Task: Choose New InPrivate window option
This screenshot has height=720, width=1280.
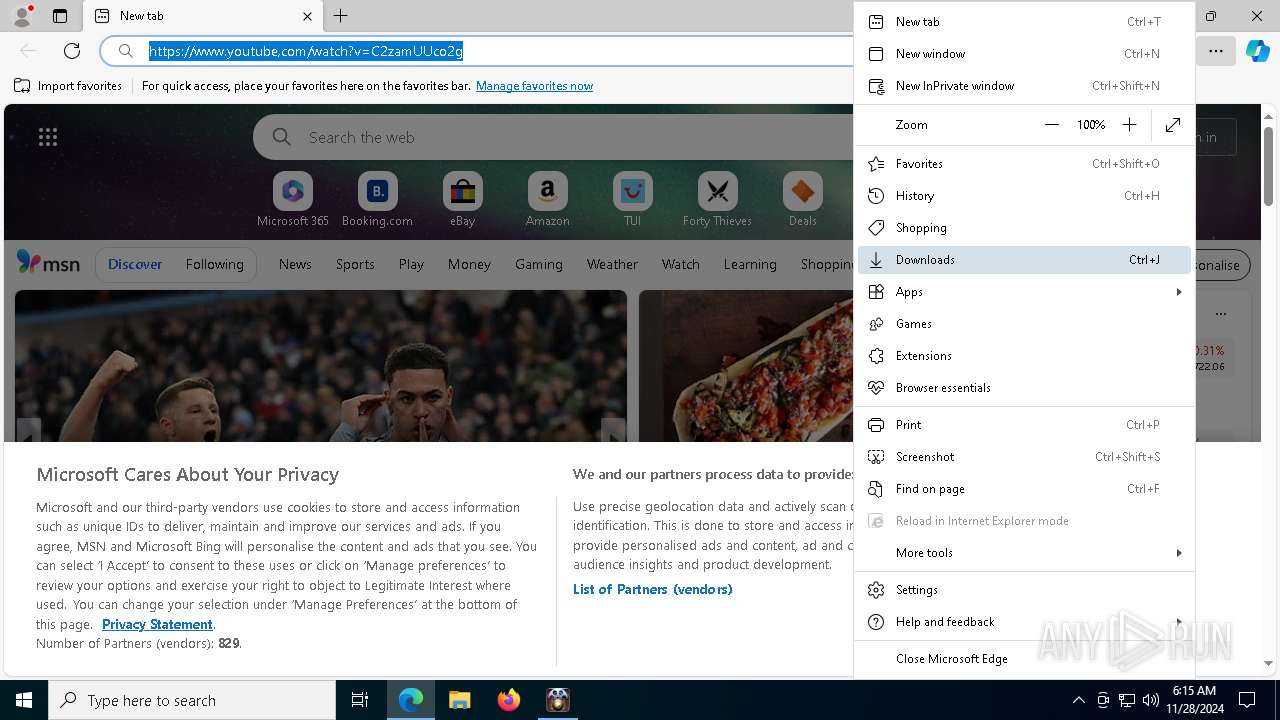Action: (1024, 86)
